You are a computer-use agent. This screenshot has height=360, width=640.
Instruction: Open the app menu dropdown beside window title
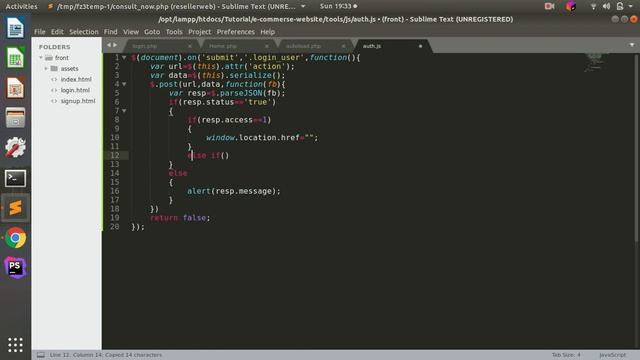point(303,6)
